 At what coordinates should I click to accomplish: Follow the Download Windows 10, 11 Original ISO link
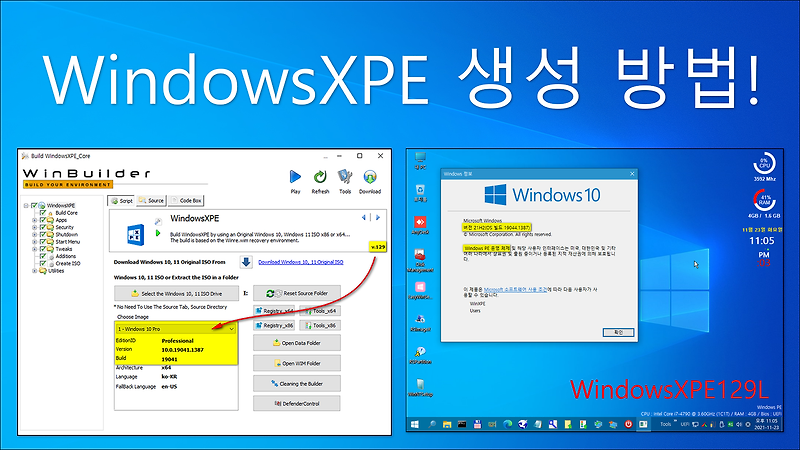[301, 262]
